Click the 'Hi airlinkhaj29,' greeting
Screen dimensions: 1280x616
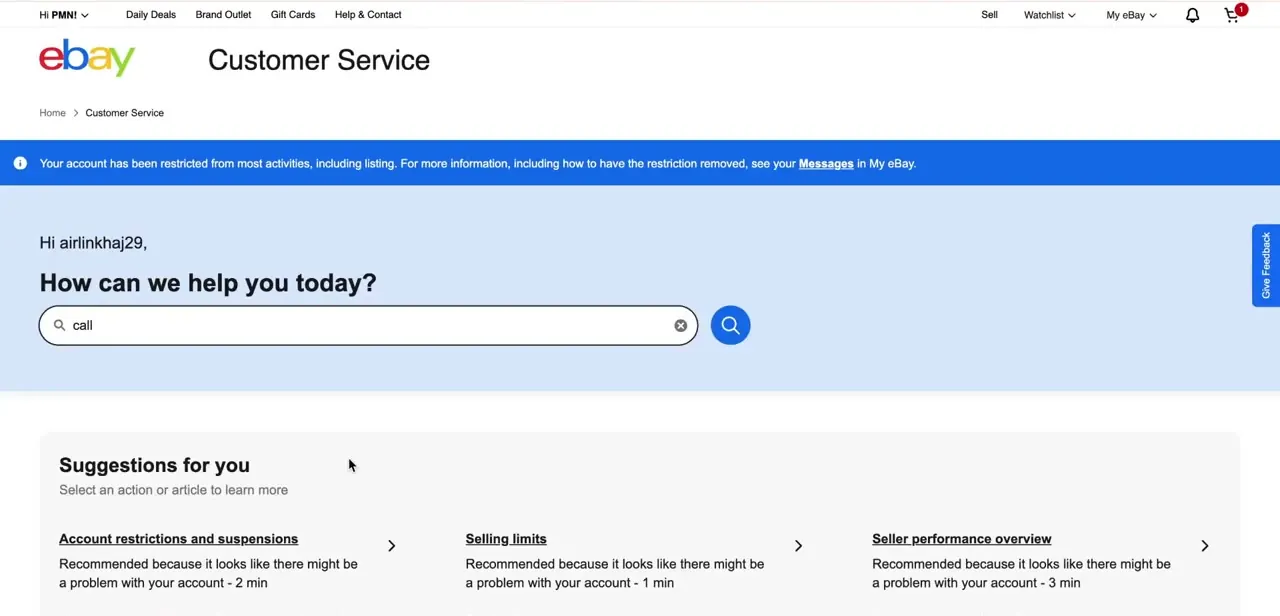(93, 243)
